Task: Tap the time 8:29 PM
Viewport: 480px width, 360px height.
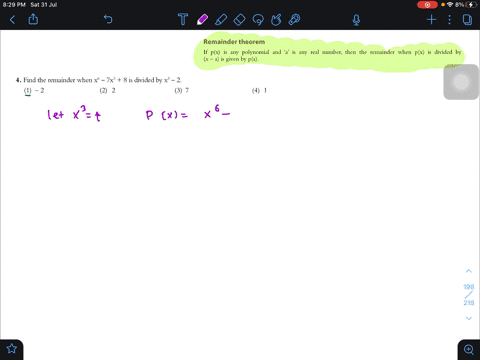Action: [x=14, y=5]
